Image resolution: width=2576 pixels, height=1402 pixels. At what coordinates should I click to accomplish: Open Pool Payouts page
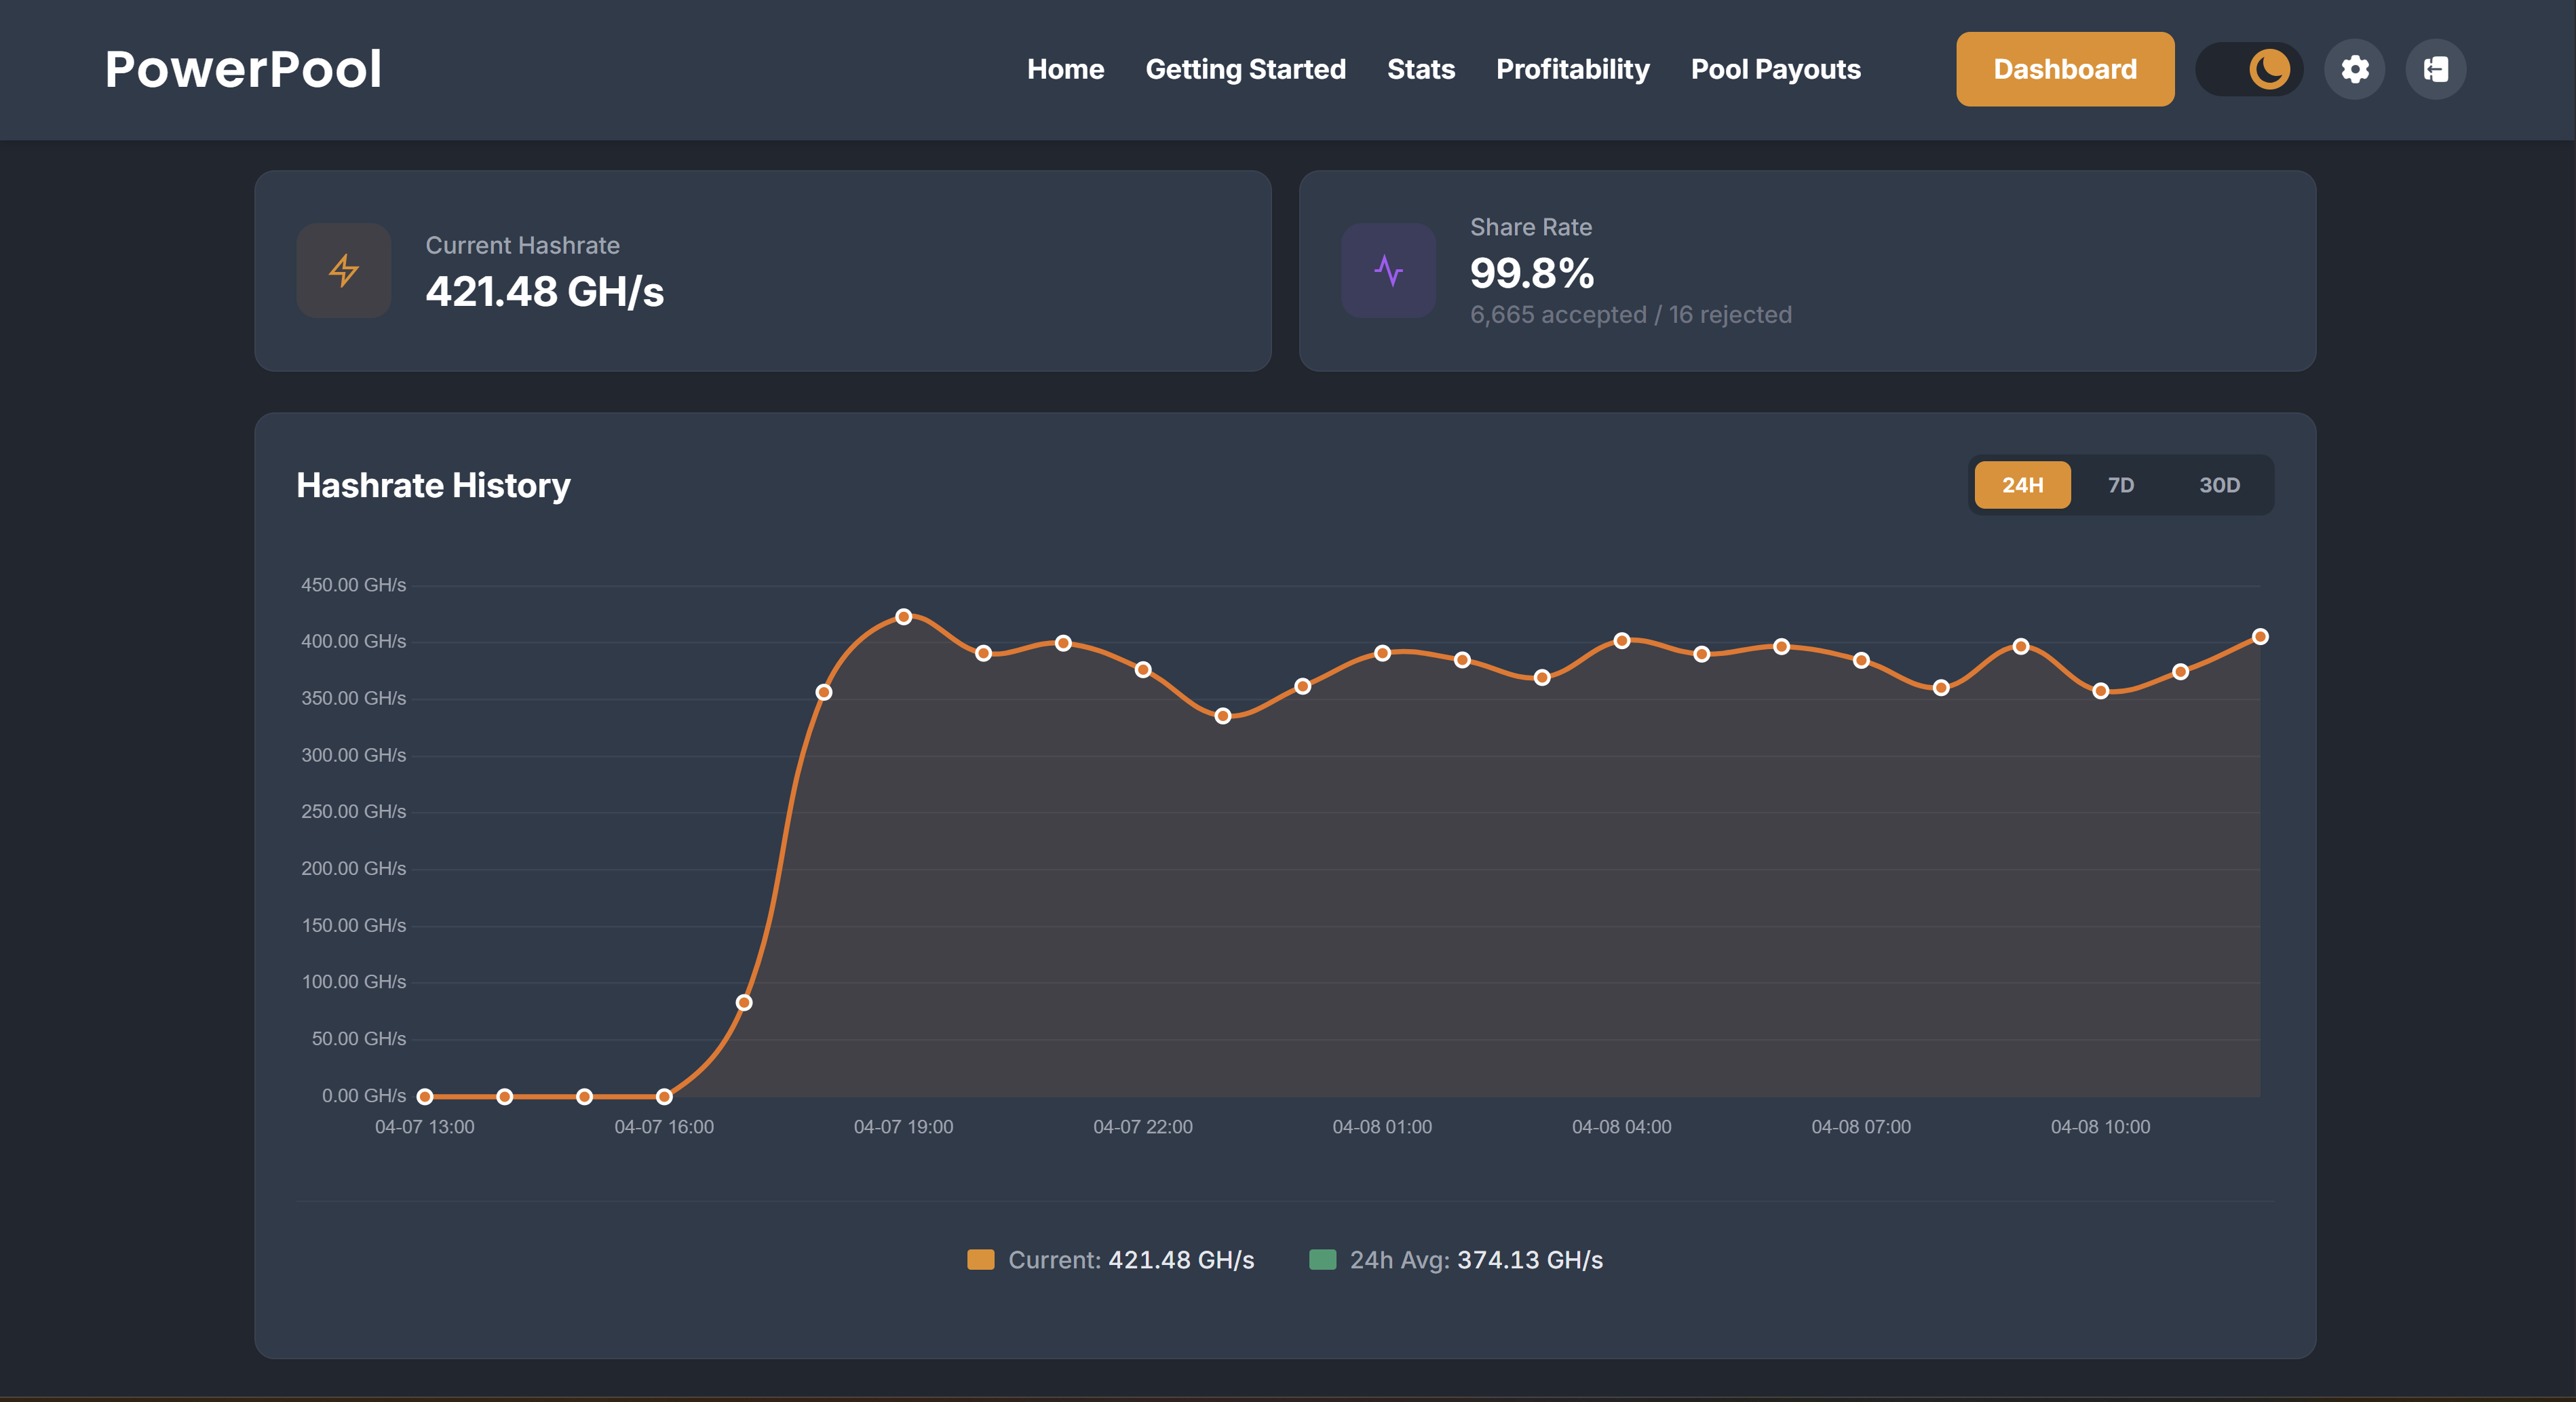[1775, 69]
